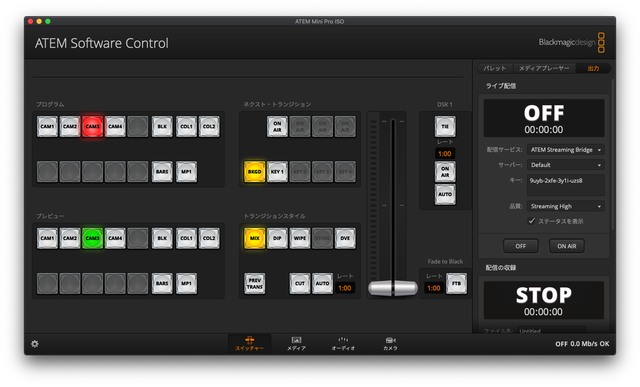Image resolution: width=640 pixels, height=387 pixels.
Task: Trigger DSK 1 AUTO button
Action: [445, 194]
